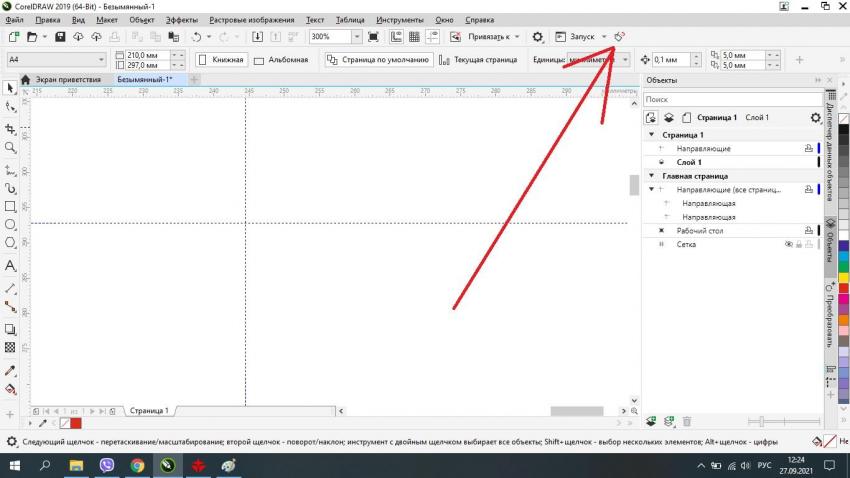This screenshot has width=850, height=478.
Task: Select the Text tool in toolbox
Action: click(x=11, y=266)
